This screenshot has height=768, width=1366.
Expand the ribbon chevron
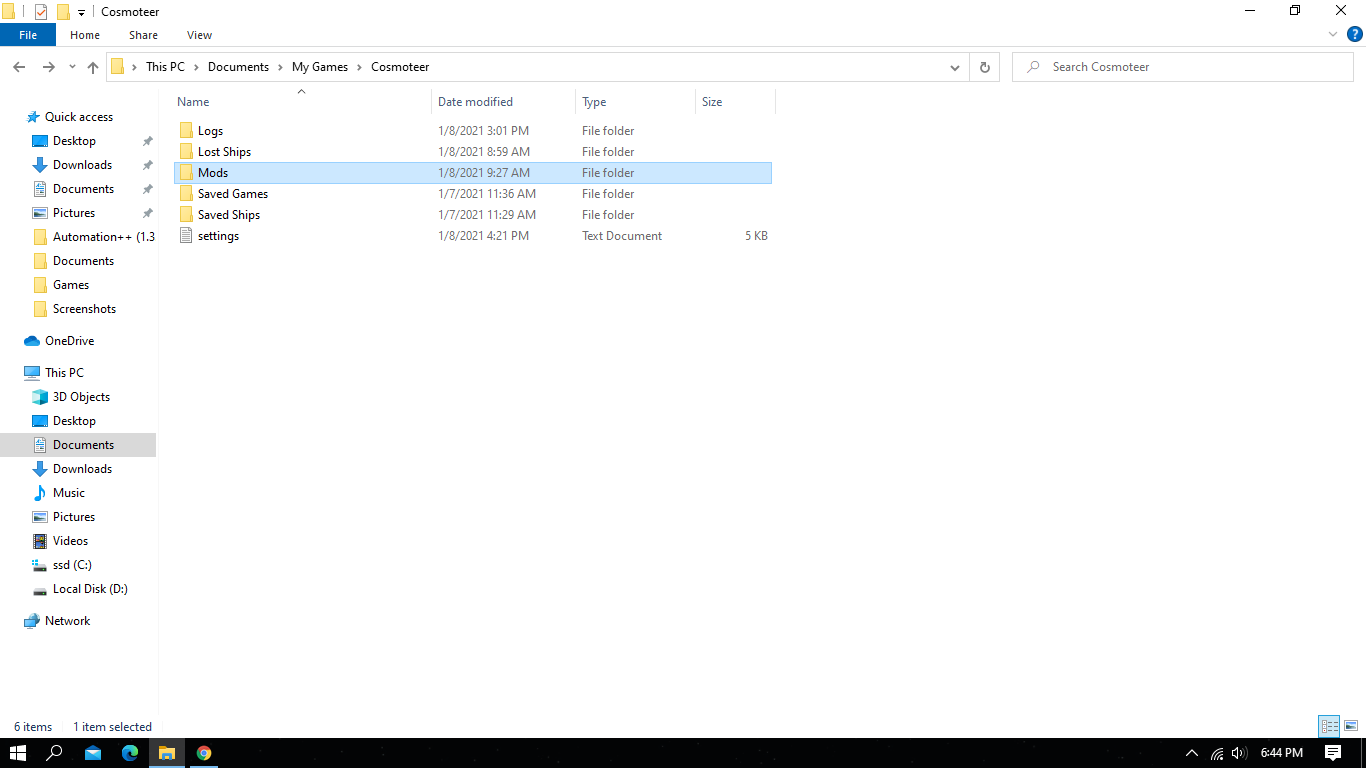click(x=1333, y=34)
